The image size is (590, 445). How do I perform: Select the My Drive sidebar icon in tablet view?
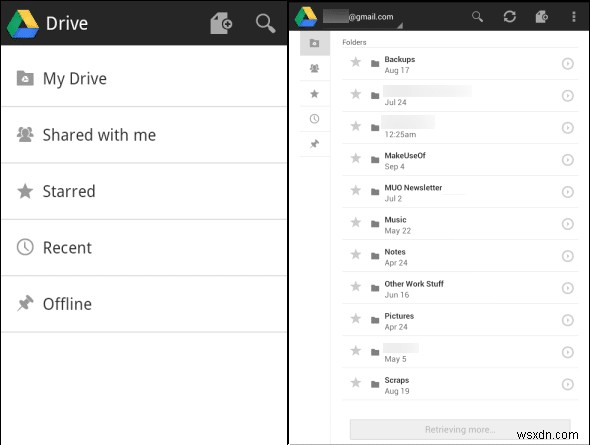coord(315,43)
